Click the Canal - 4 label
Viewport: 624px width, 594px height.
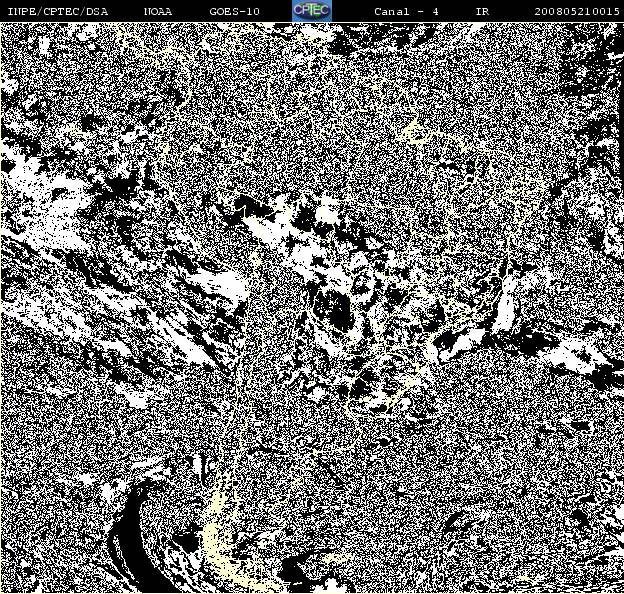pos(406,12)
